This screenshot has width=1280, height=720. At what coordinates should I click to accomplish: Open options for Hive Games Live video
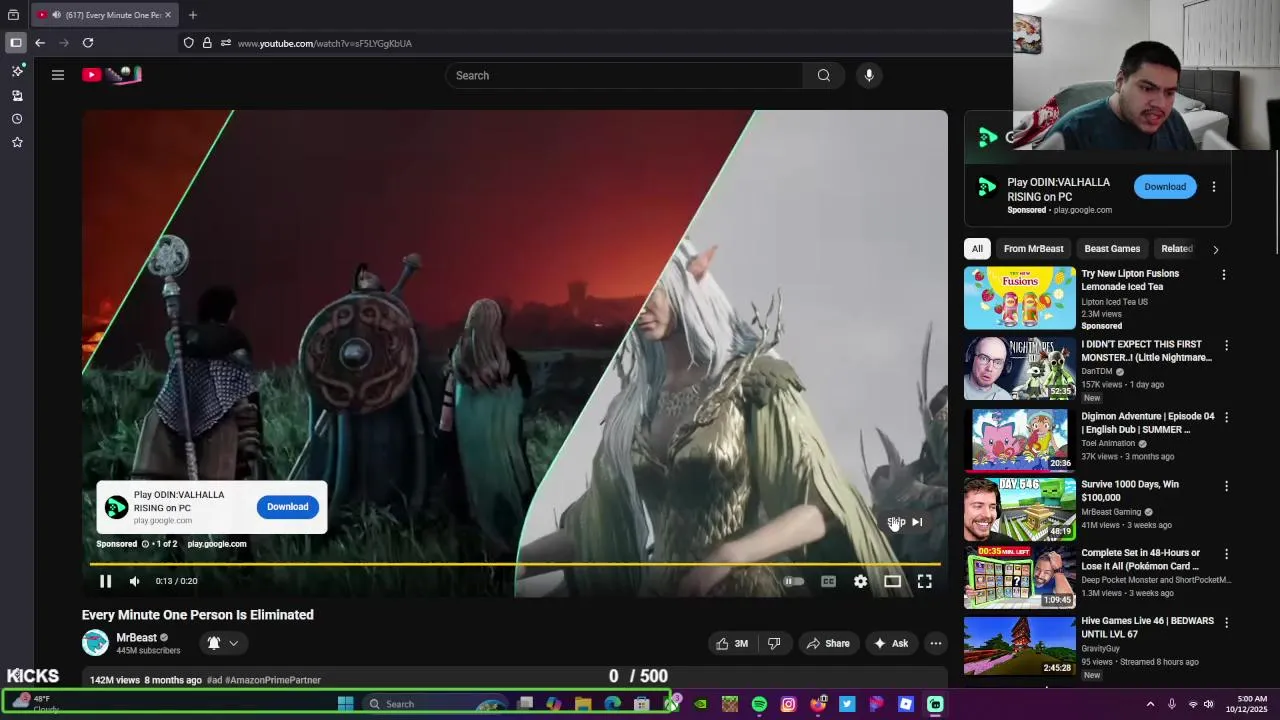[1226, 622]
